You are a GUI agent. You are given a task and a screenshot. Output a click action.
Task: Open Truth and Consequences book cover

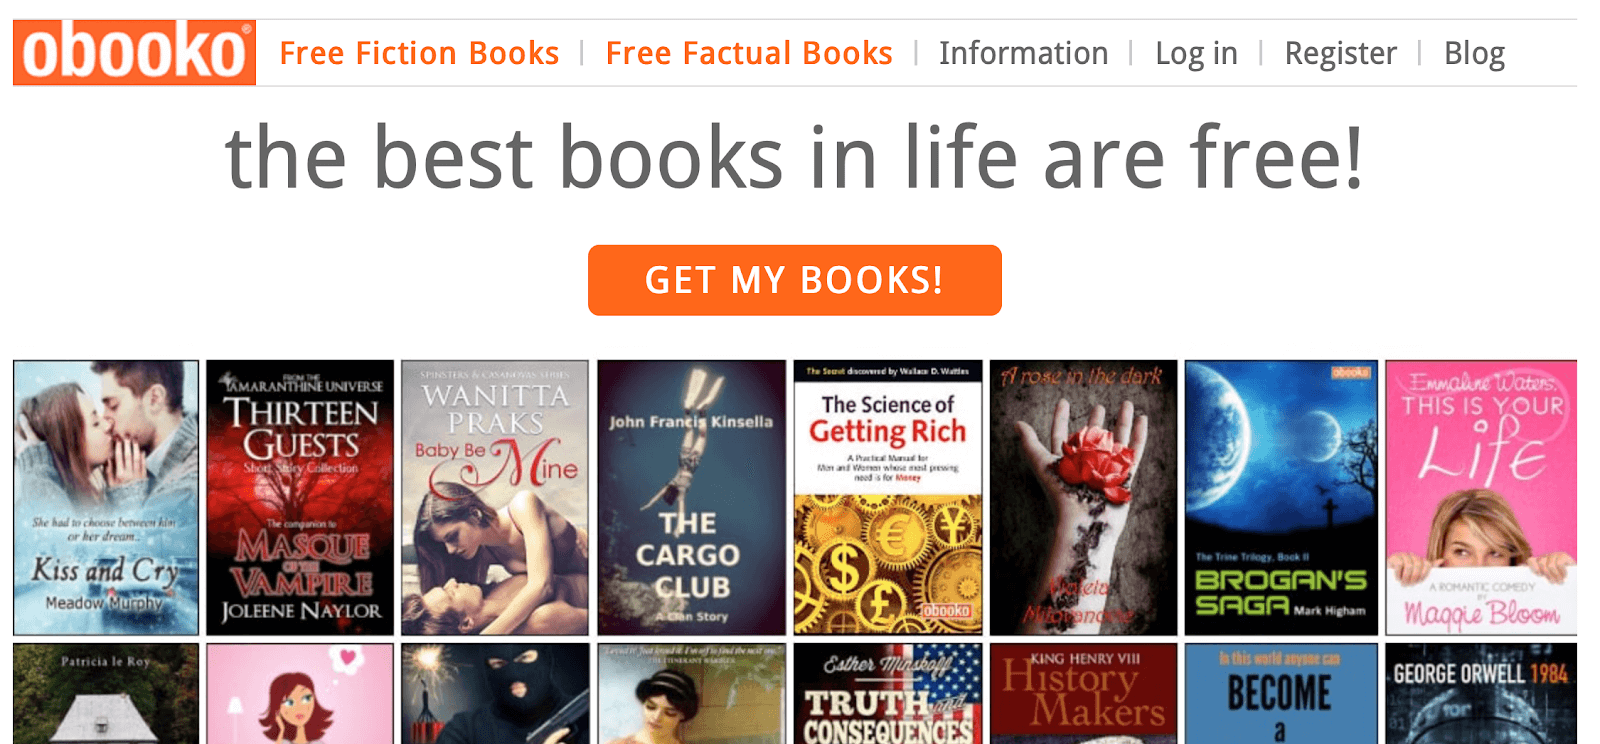click(888, 694)
